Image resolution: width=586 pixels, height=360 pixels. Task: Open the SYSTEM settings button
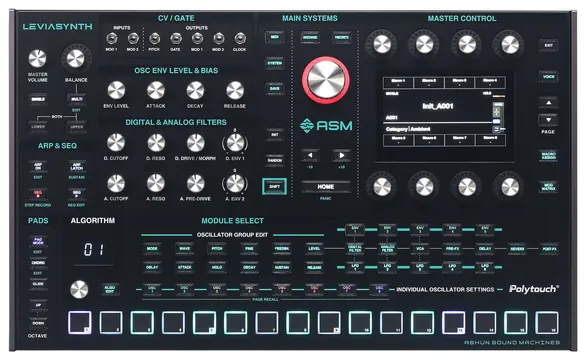(274, 63)
